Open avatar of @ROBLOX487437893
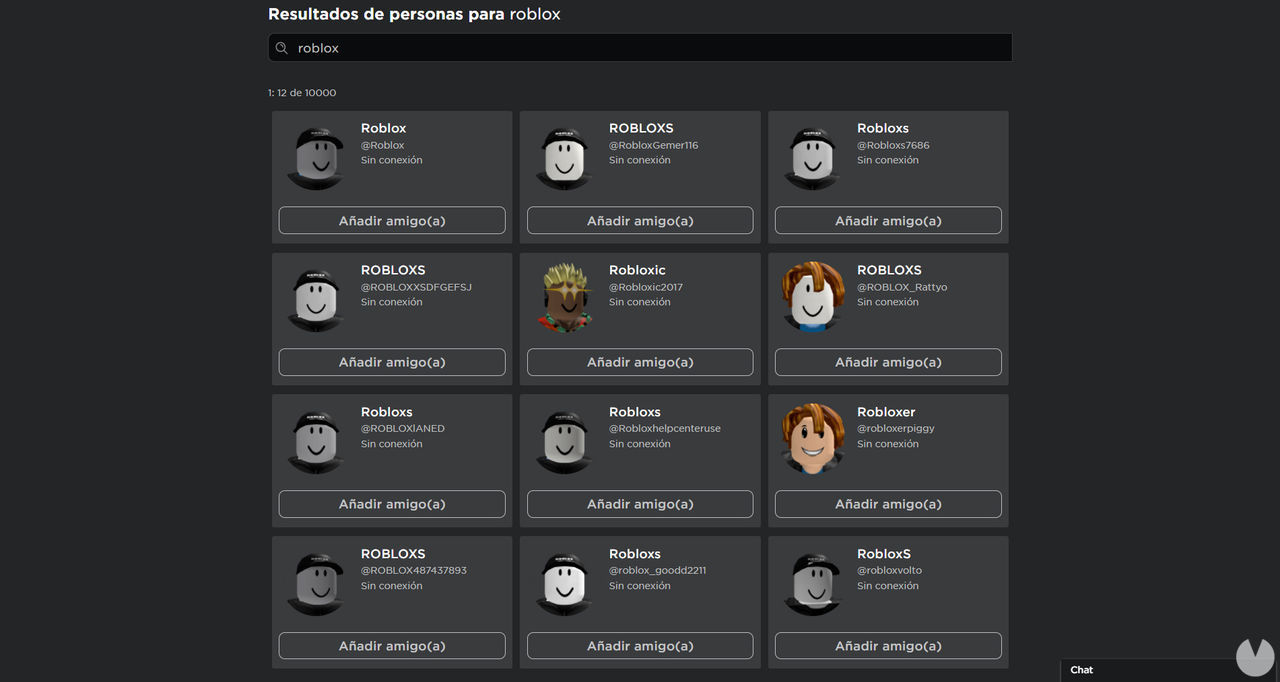Image resolution: width=1280 pixels, height=682 pixels. pos(316,584)
